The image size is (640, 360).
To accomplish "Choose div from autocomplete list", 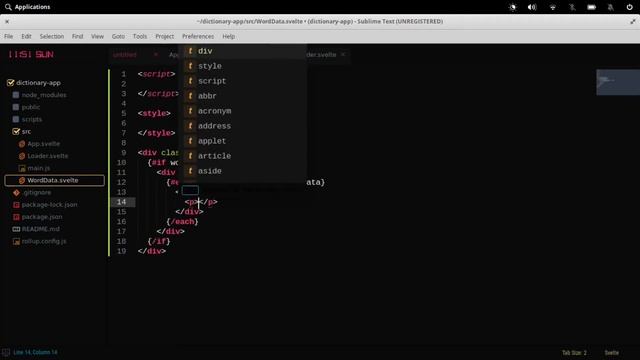I will 242,51.
